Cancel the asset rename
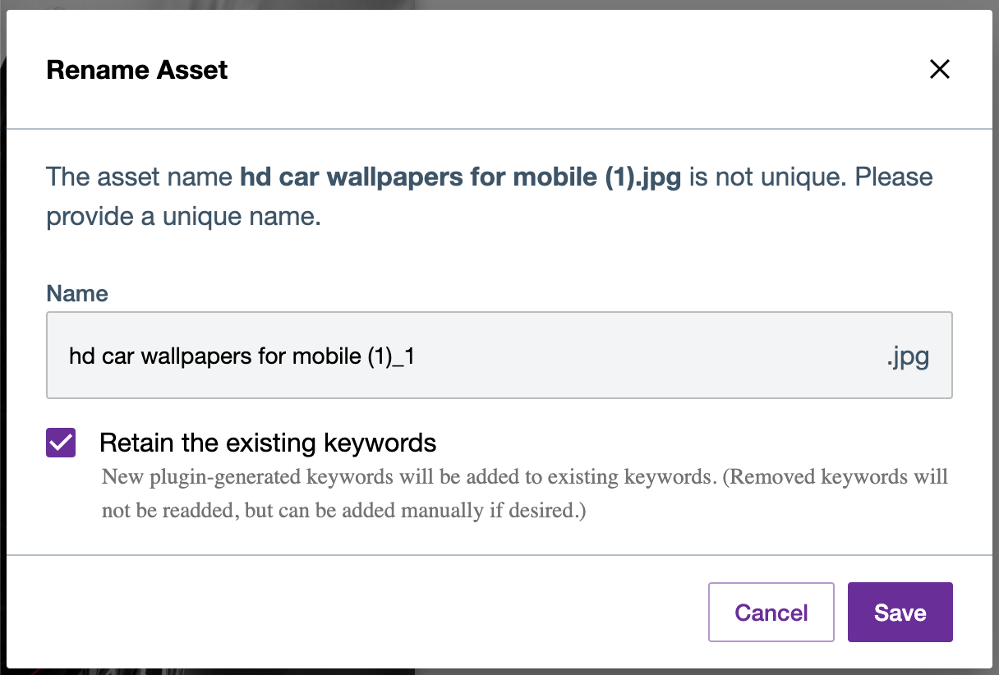Image resolution: width=999 pixels, height=677 pixels. coord(771,612)
